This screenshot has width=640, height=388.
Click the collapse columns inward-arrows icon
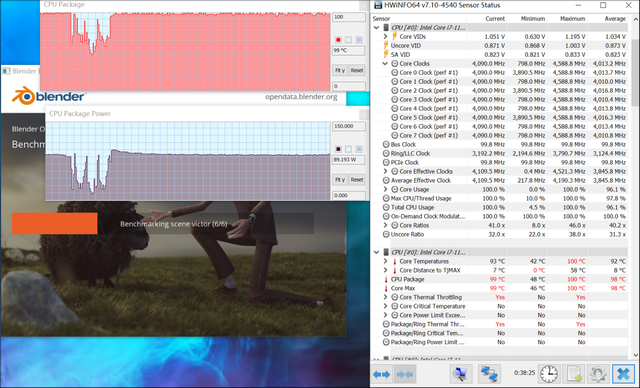tap(404, 374)
